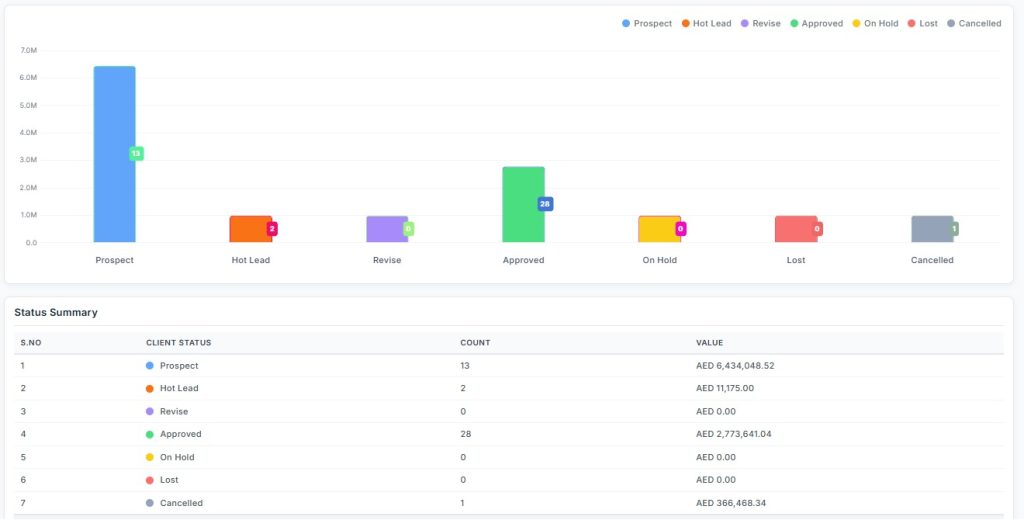Image resolution: width=1024 pixels, height=520 pixels.
Task: Click the 13 count badge on Prospect bar
Action: (136, 154)
